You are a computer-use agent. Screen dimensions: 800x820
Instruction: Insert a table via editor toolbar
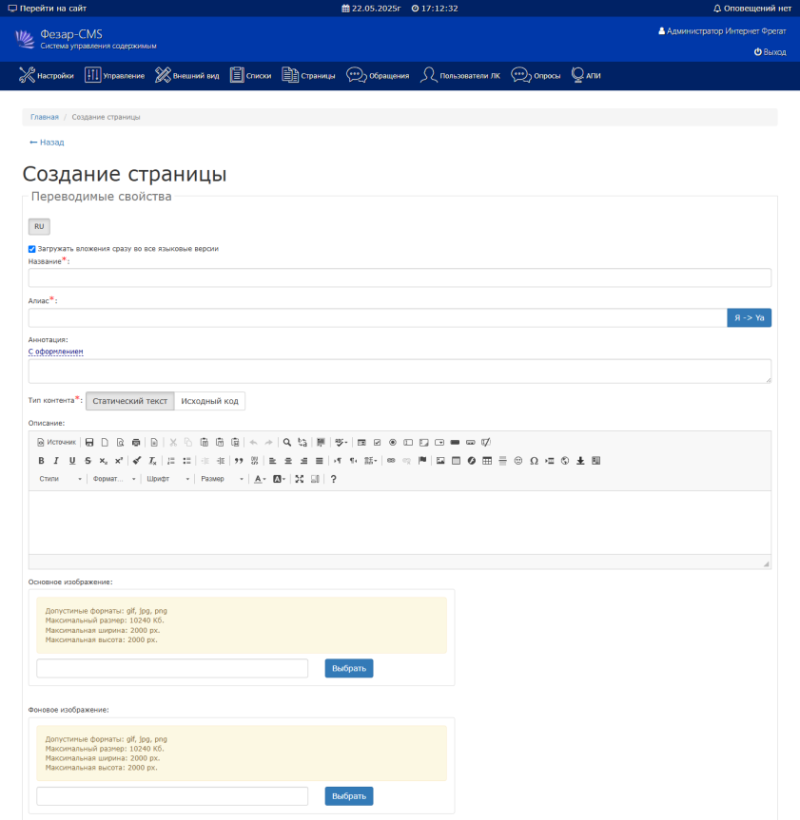pos(487,461)
